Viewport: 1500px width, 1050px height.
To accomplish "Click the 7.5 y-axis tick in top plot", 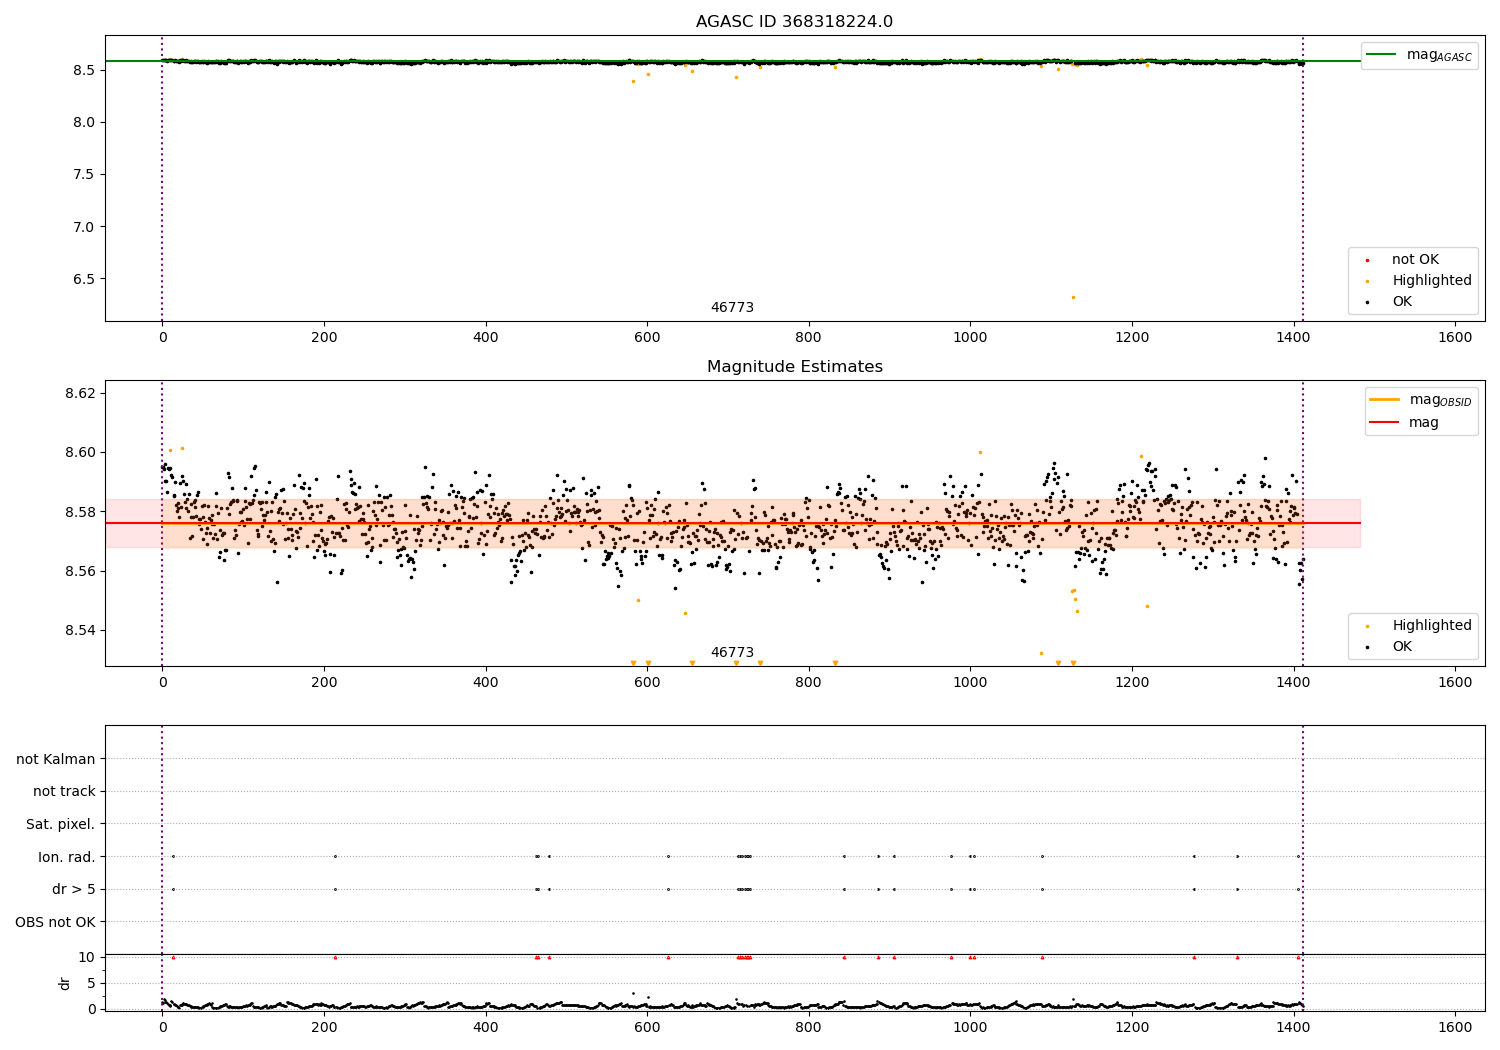I will tap(84, 175).
